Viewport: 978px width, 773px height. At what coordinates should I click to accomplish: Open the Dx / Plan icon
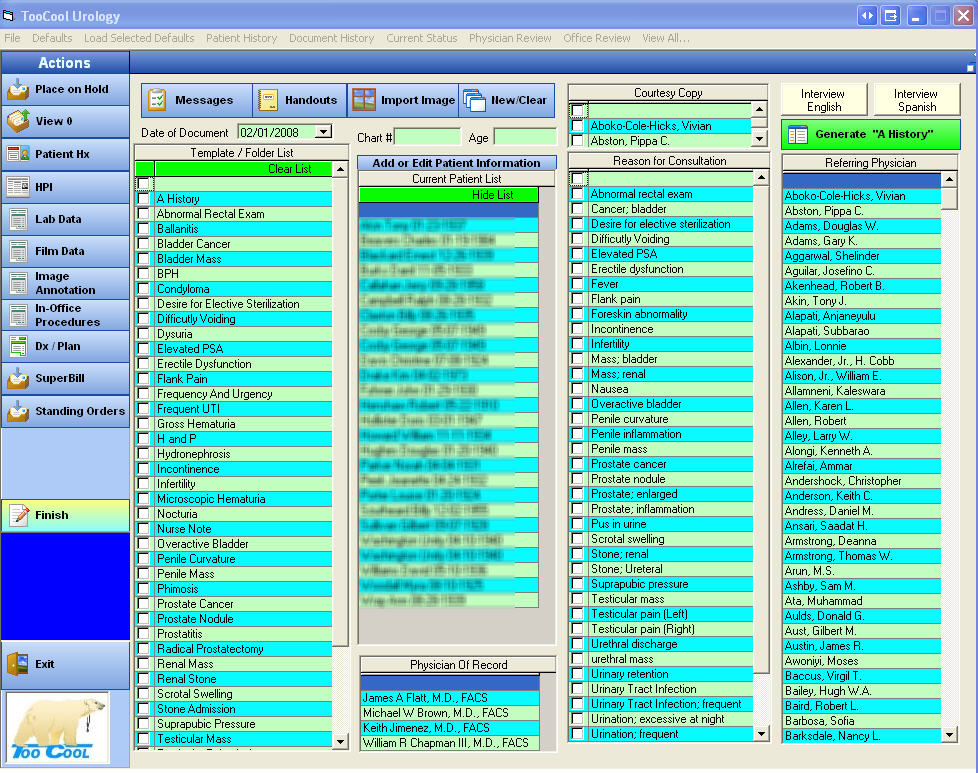coord(18,346)
